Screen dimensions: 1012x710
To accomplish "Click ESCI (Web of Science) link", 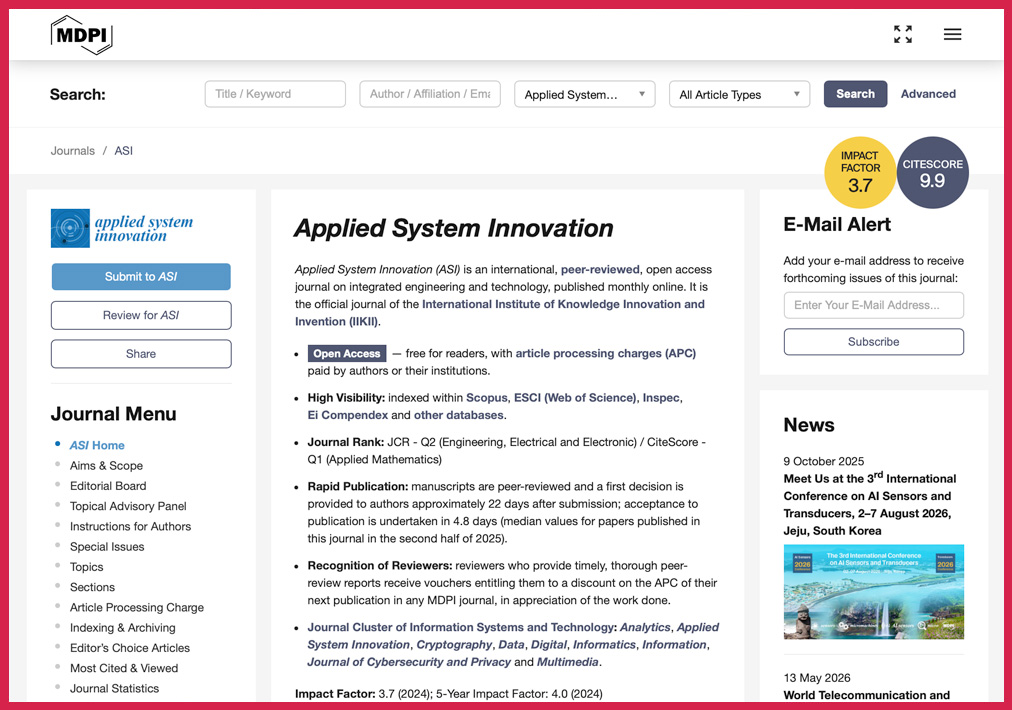I will click(575, 398).
